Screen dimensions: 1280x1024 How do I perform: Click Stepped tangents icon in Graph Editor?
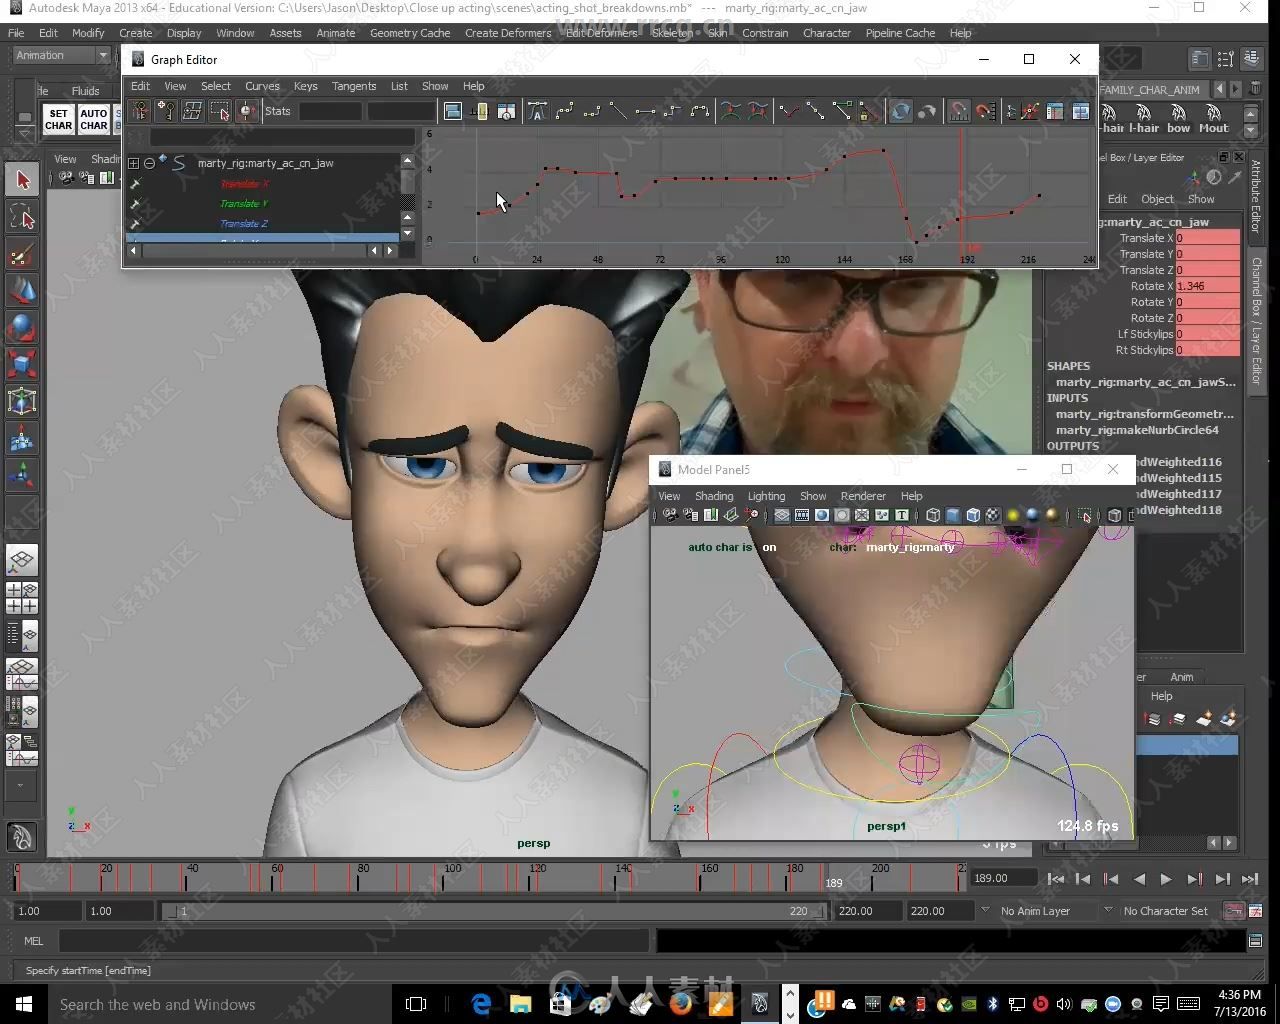tap(672, 111)
